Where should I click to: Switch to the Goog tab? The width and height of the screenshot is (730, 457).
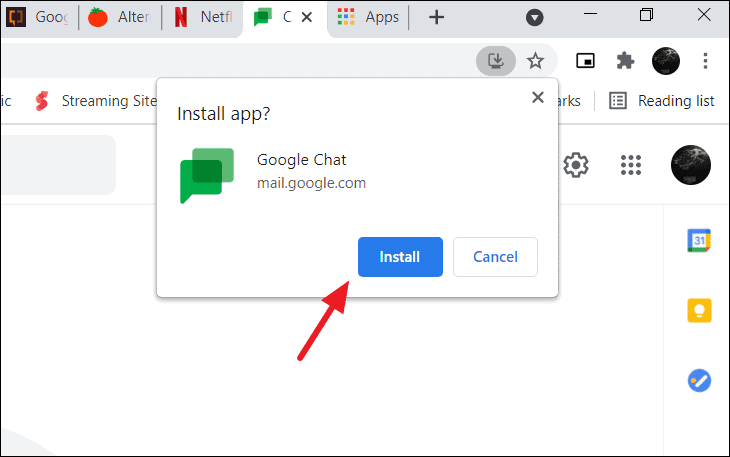point(38,17)
